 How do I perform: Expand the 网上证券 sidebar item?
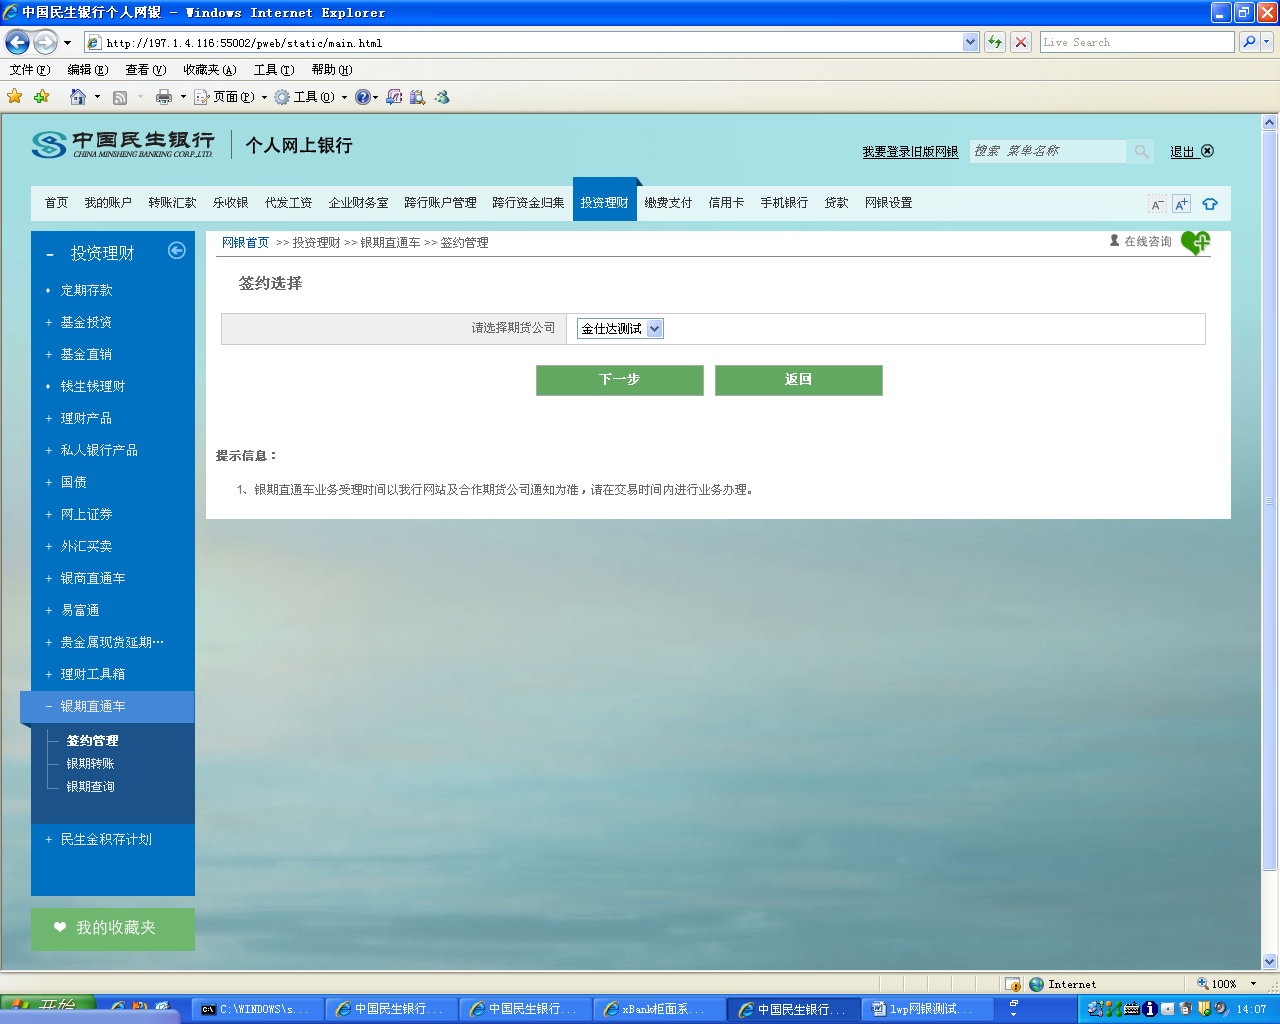(86, 514)
